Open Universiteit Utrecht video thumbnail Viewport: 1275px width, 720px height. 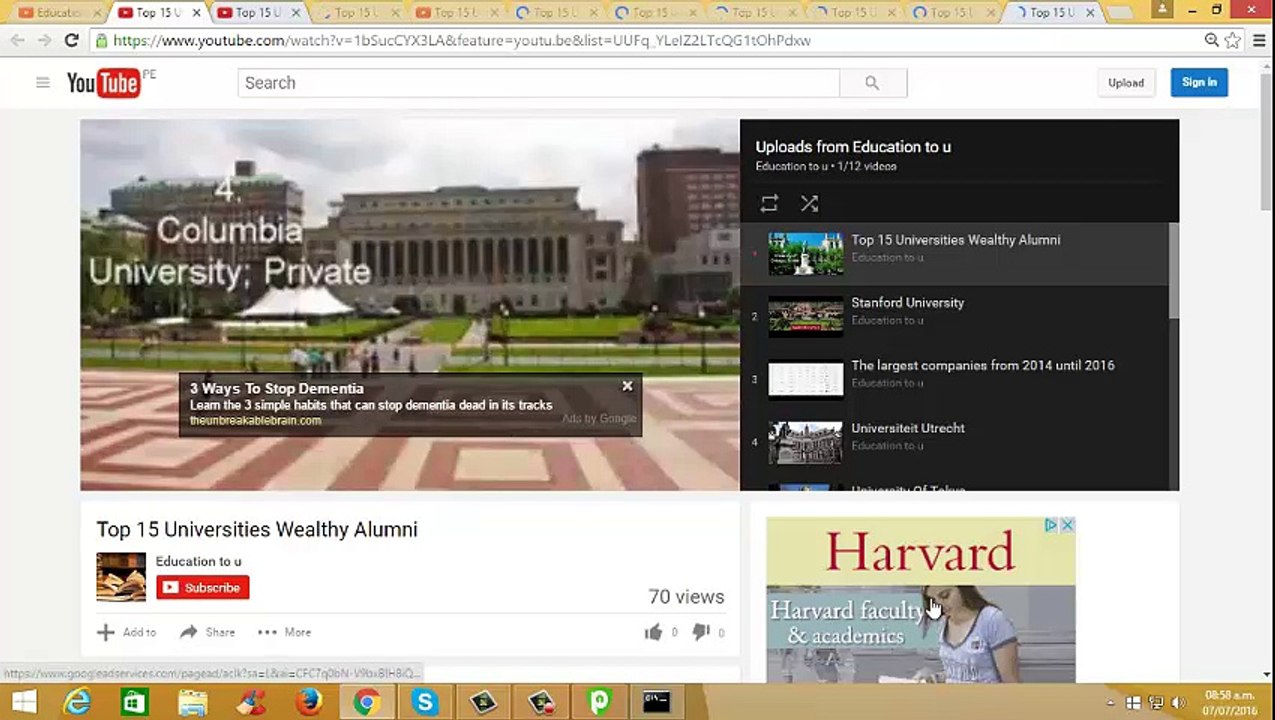pos(805,443)
